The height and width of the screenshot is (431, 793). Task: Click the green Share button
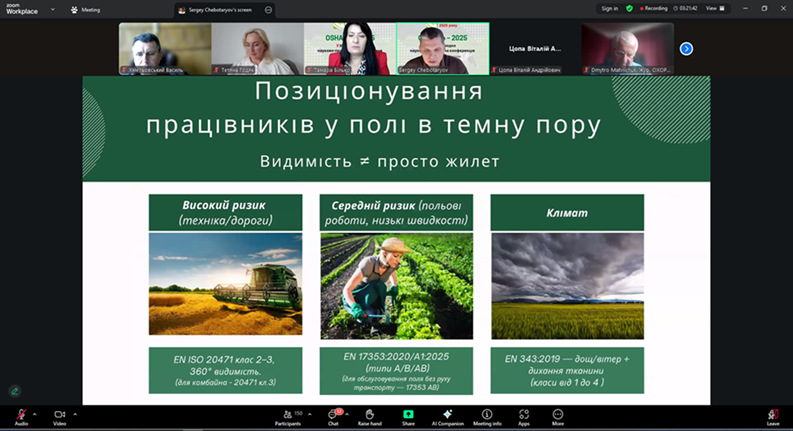click(x=408, y=417)
